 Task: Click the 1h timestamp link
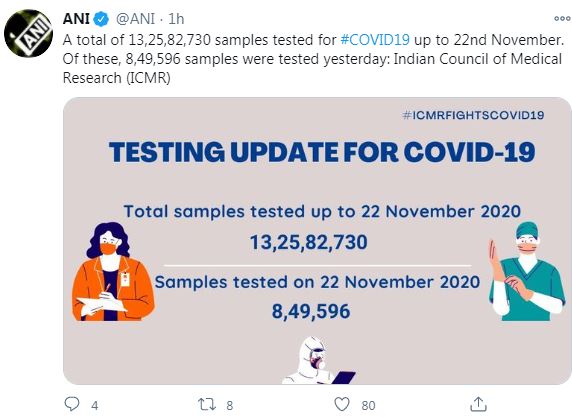[x=176, y=19]
